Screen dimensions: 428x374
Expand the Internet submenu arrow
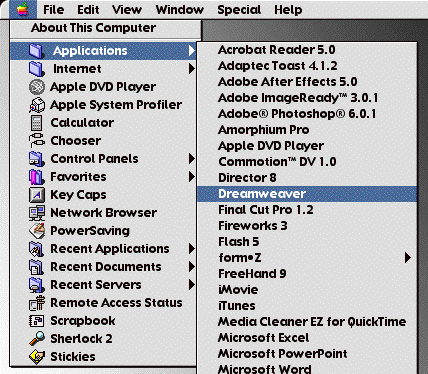[191, 69]
